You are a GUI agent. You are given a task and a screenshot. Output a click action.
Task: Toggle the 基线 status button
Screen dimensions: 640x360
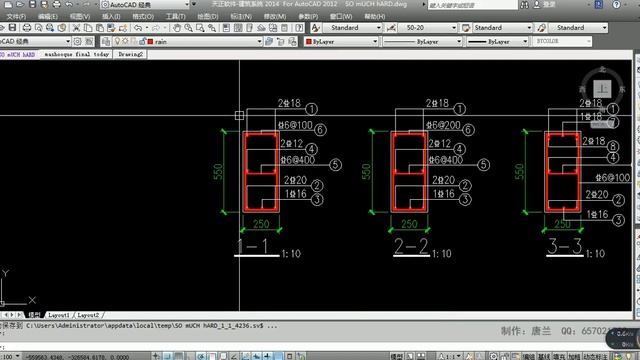tap(544, 357)
